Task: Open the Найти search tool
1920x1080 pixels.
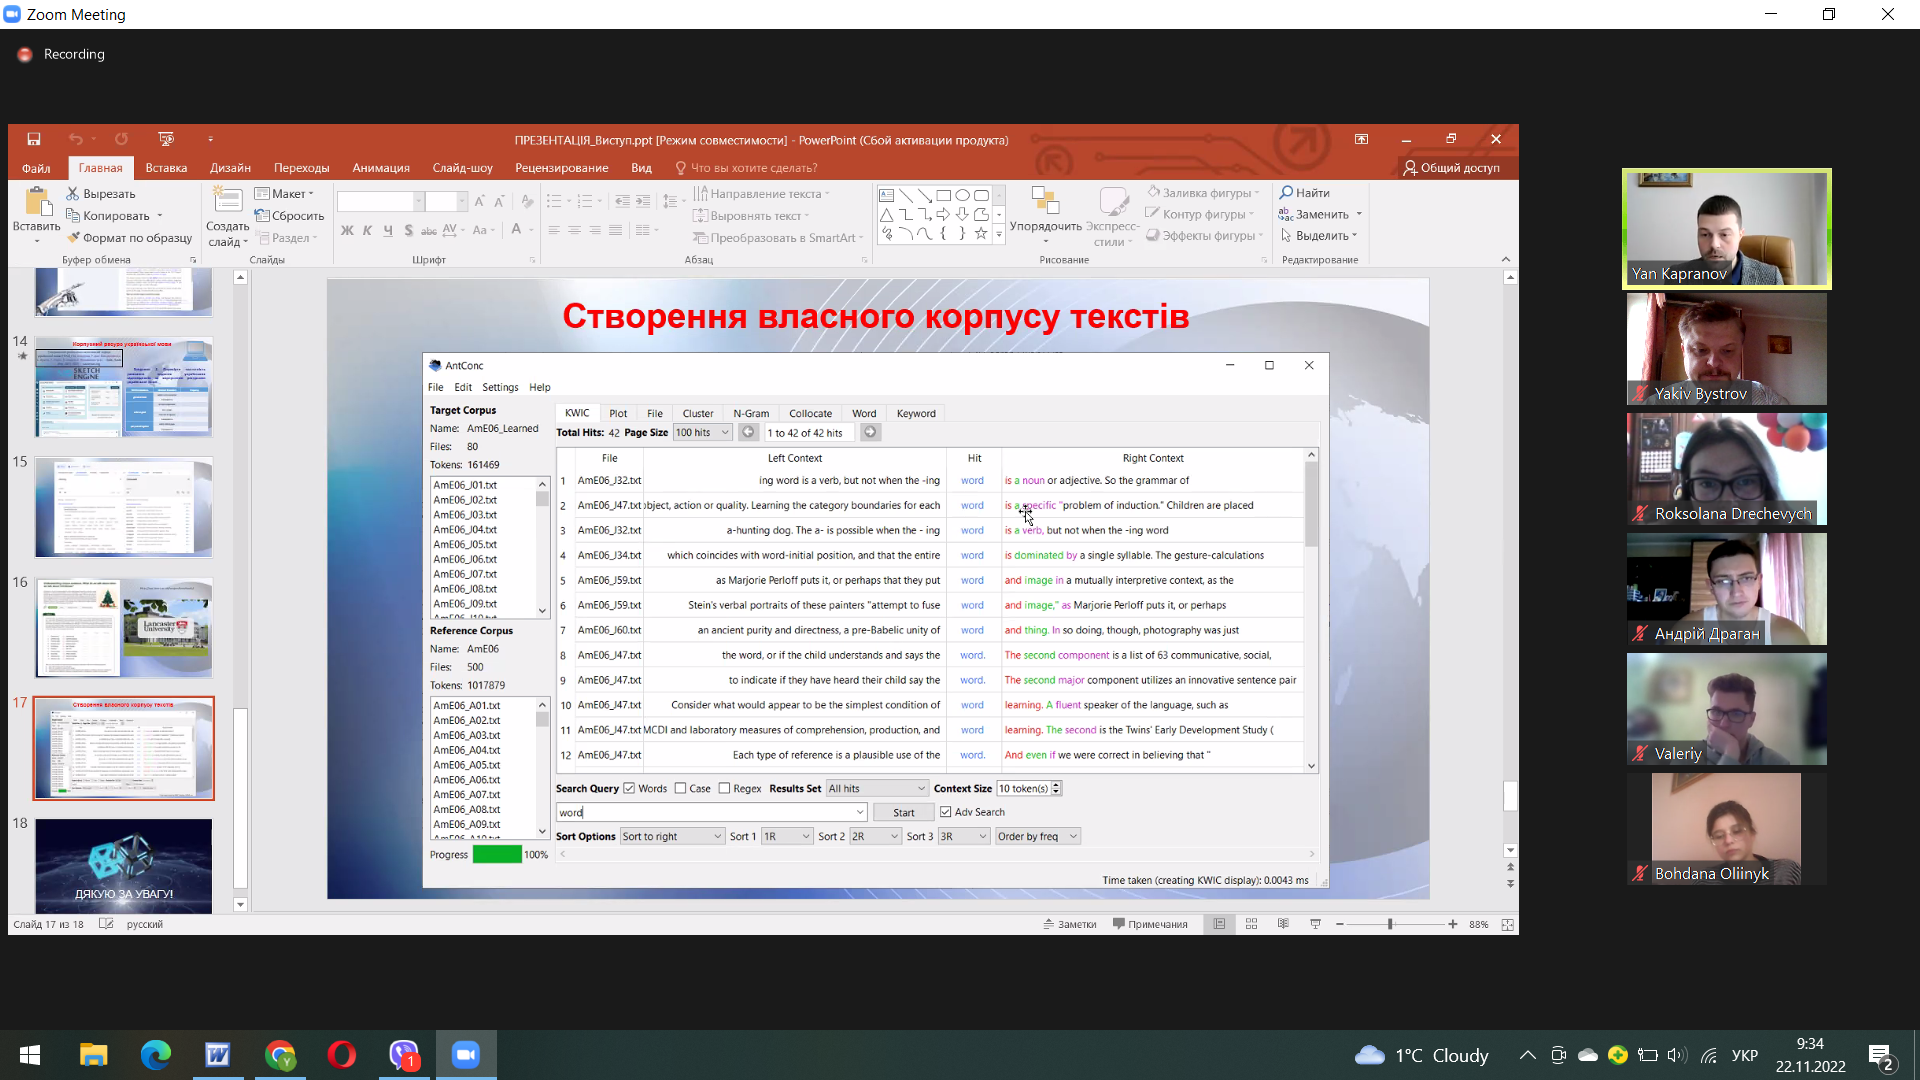Action: pos(1305,192)
